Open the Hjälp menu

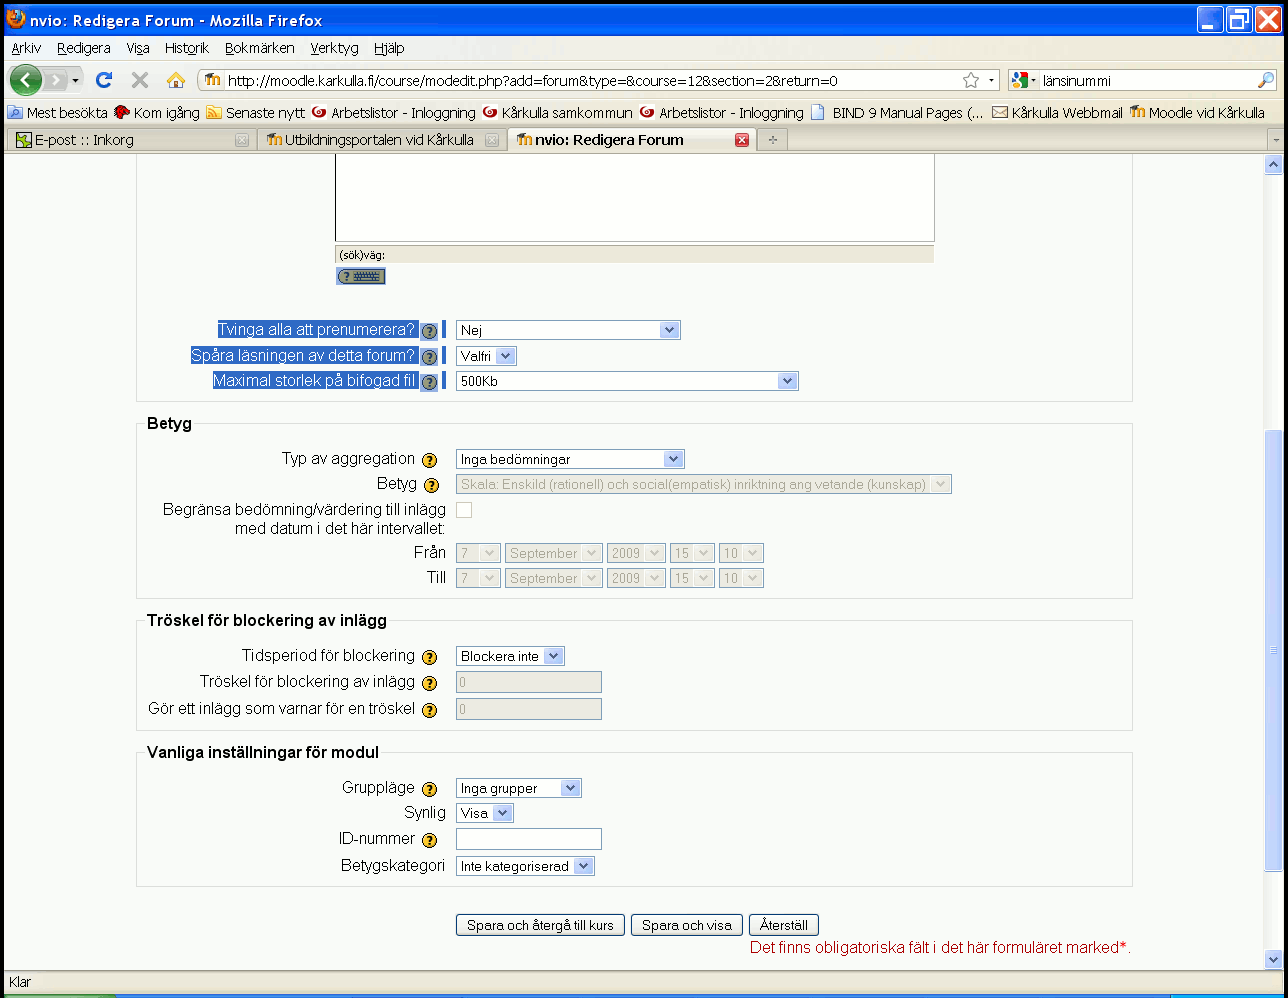[389, 48]
